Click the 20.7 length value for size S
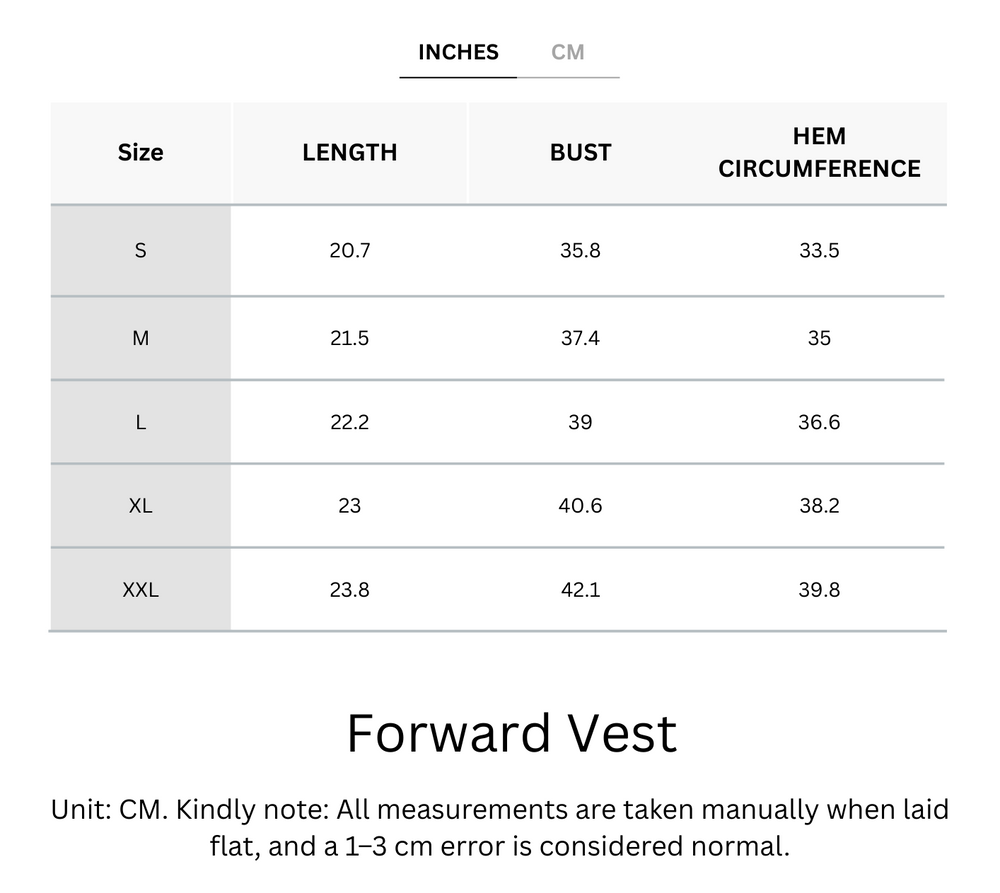 tap(349, 250)
